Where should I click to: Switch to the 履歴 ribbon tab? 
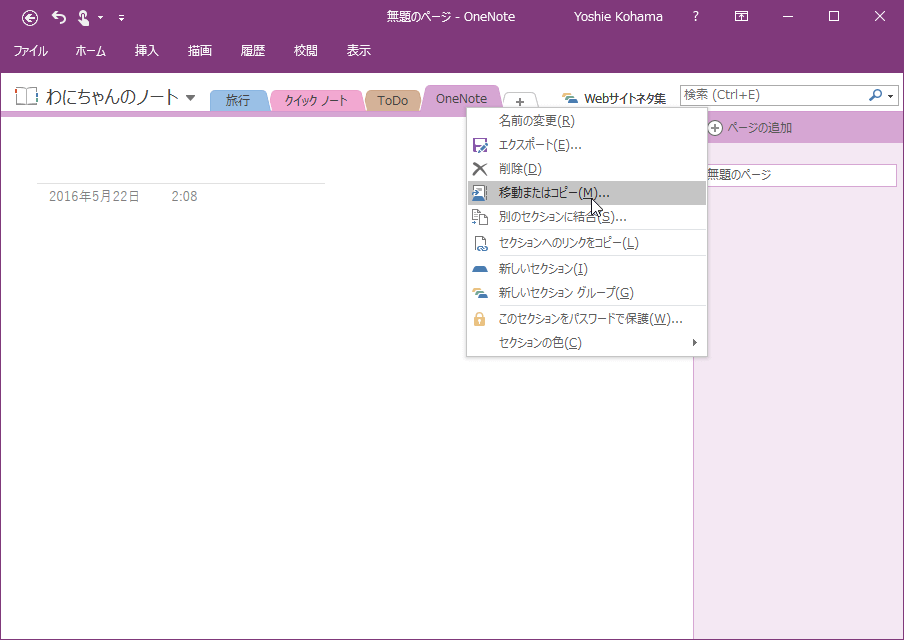click(x=253, y=51)
